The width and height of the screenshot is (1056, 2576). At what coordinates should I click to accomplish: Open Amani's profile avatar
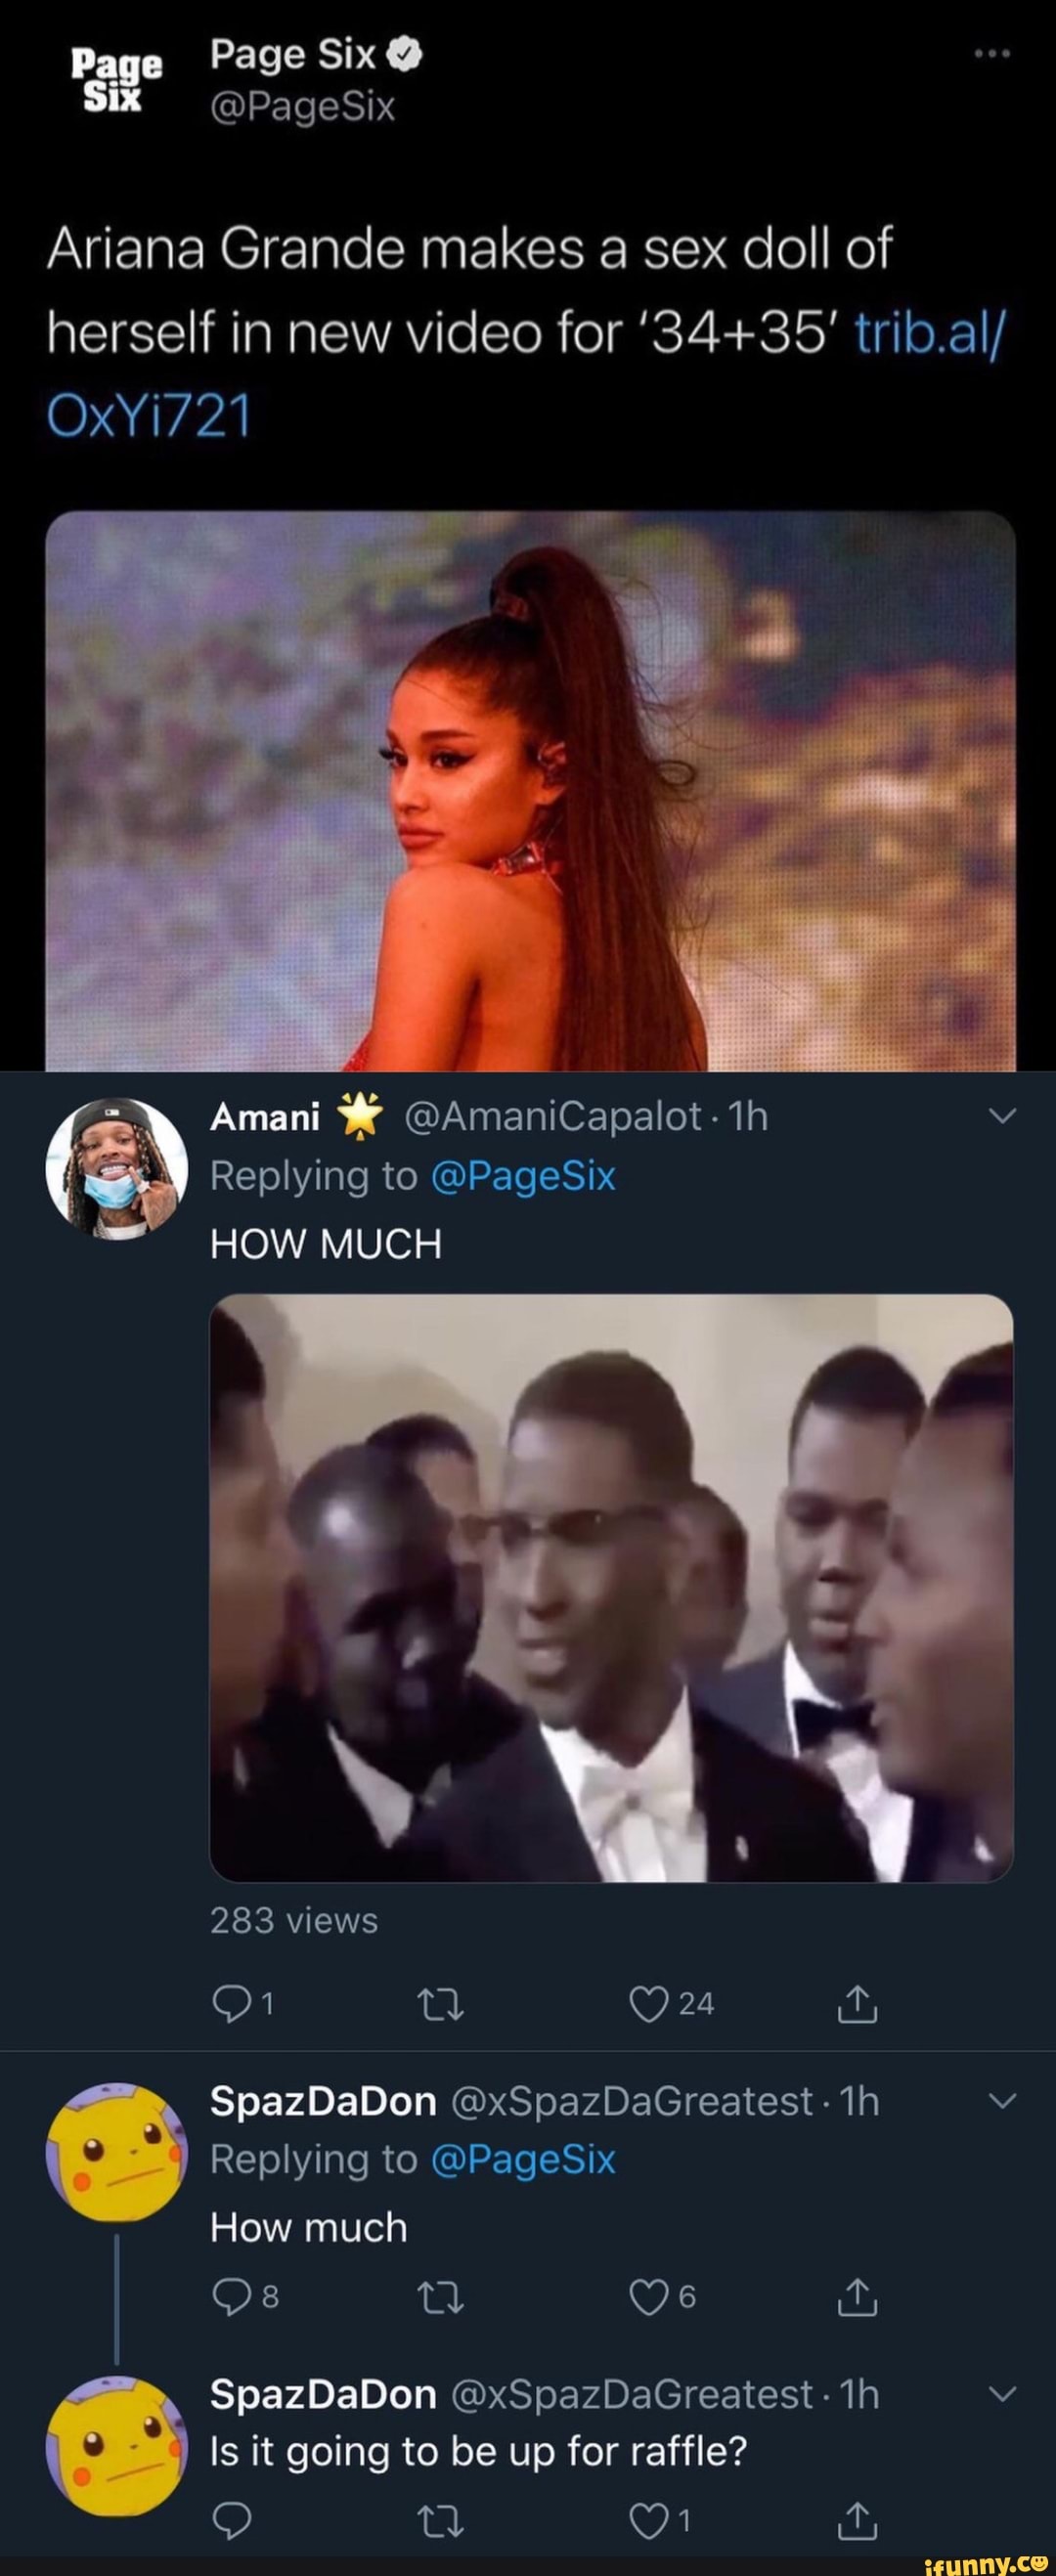pos(117,1170)
